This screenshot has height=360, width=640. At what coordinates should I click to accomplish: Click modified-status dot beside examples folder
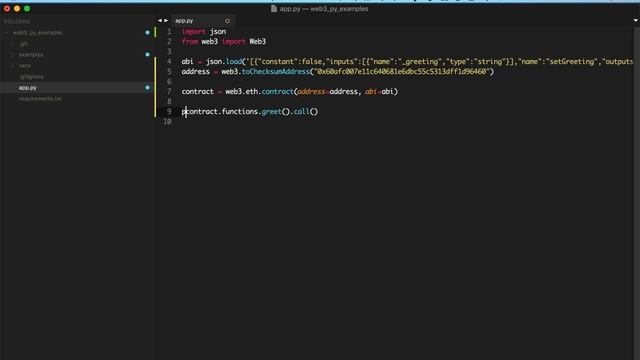[x=147, y=54]
